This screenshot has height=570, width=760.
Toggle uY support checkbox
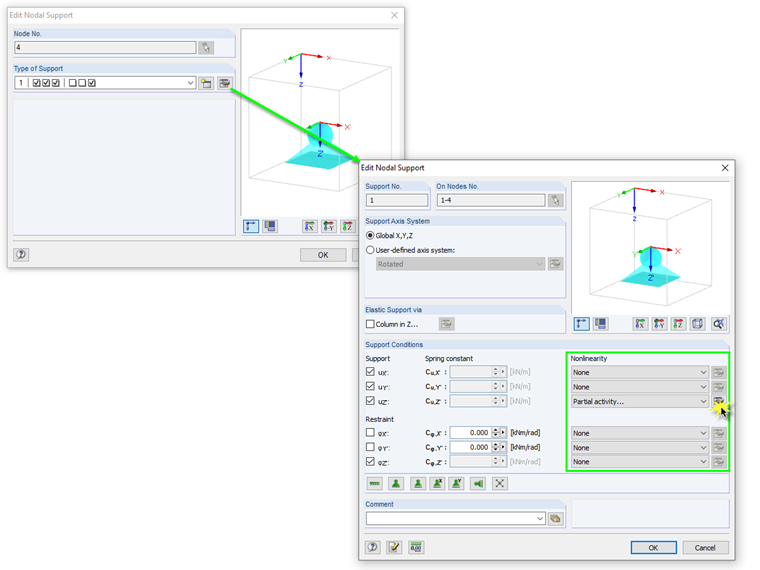point(370,386)
